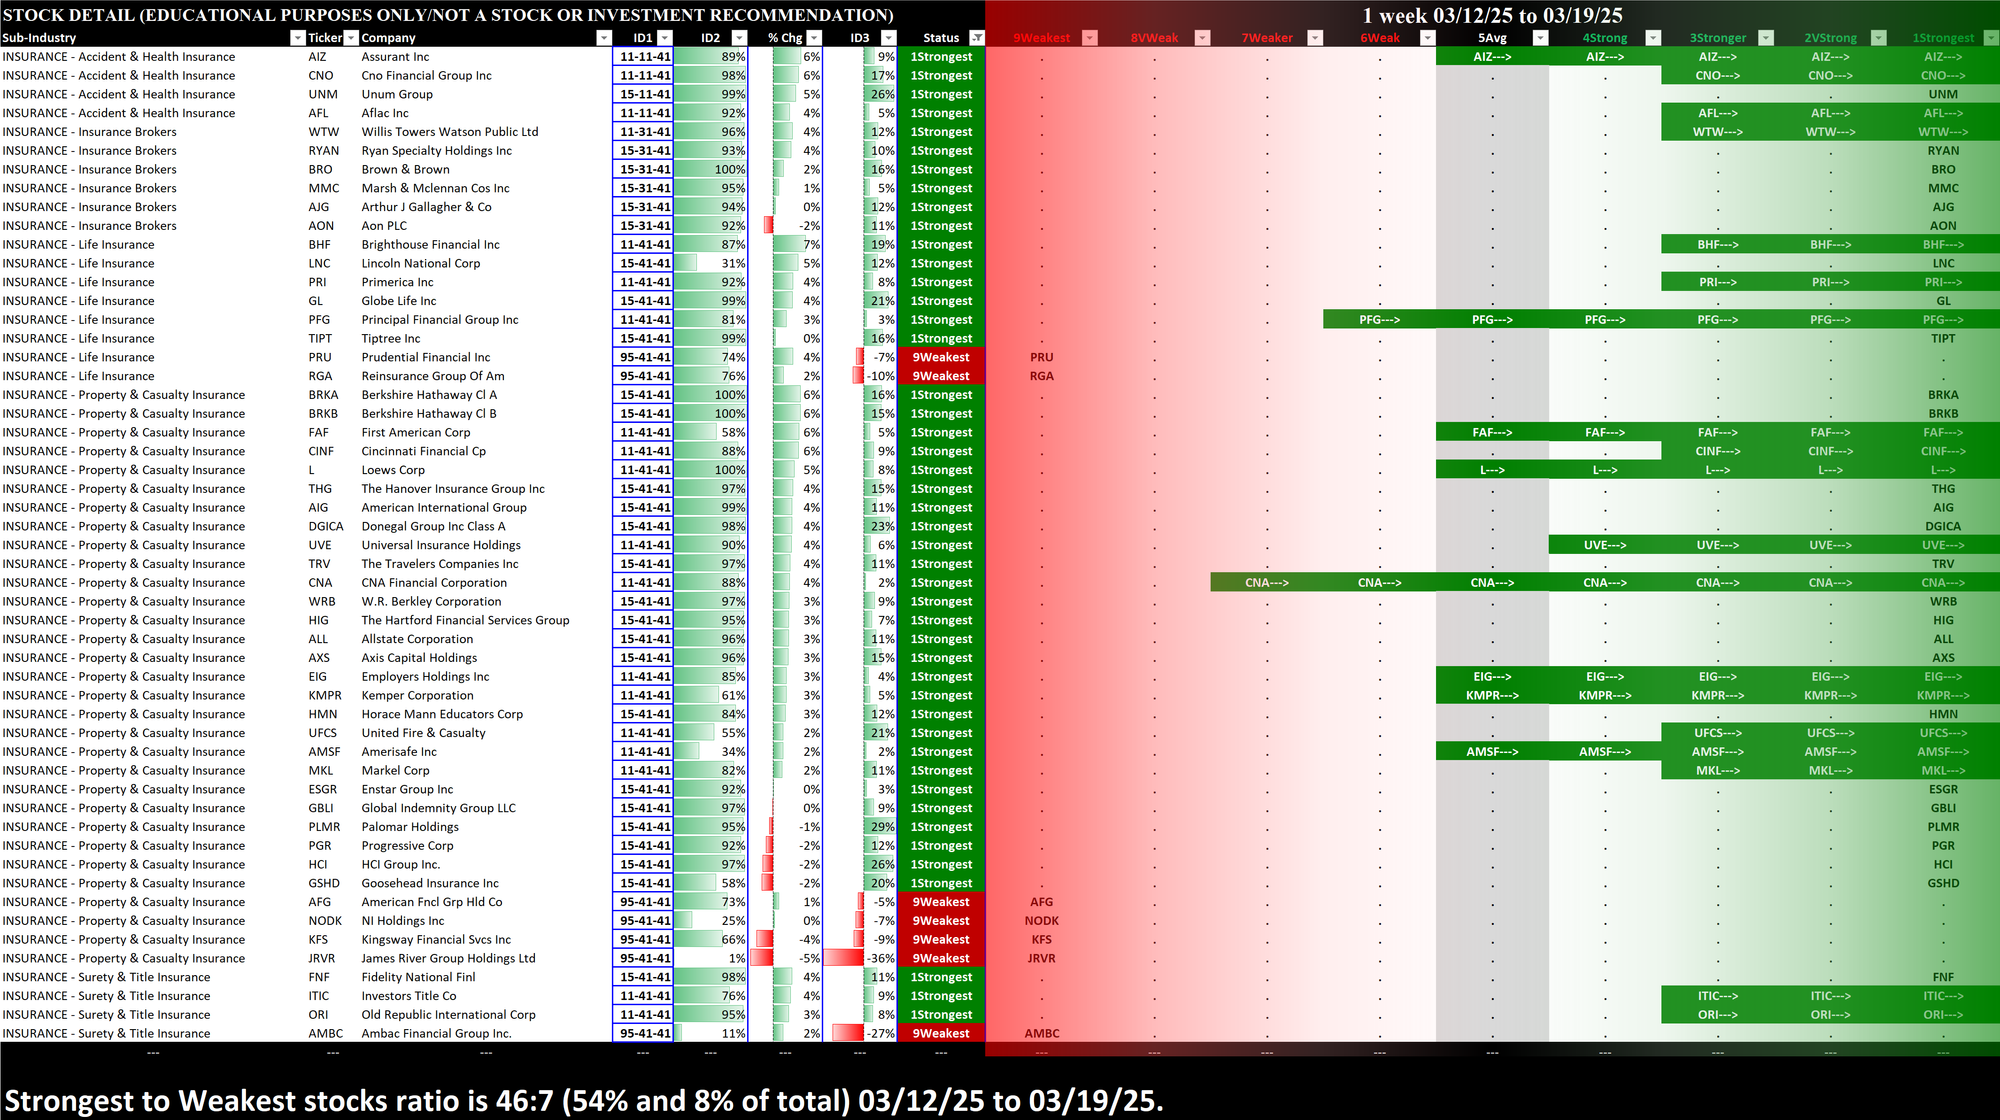Open the 5Avg column filter arrow

pos(1540,38)
